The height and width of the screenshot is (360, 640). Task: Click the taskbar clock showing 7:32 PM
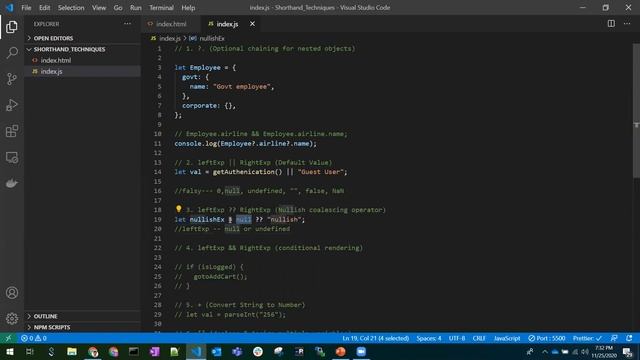(x=604, y=352)
